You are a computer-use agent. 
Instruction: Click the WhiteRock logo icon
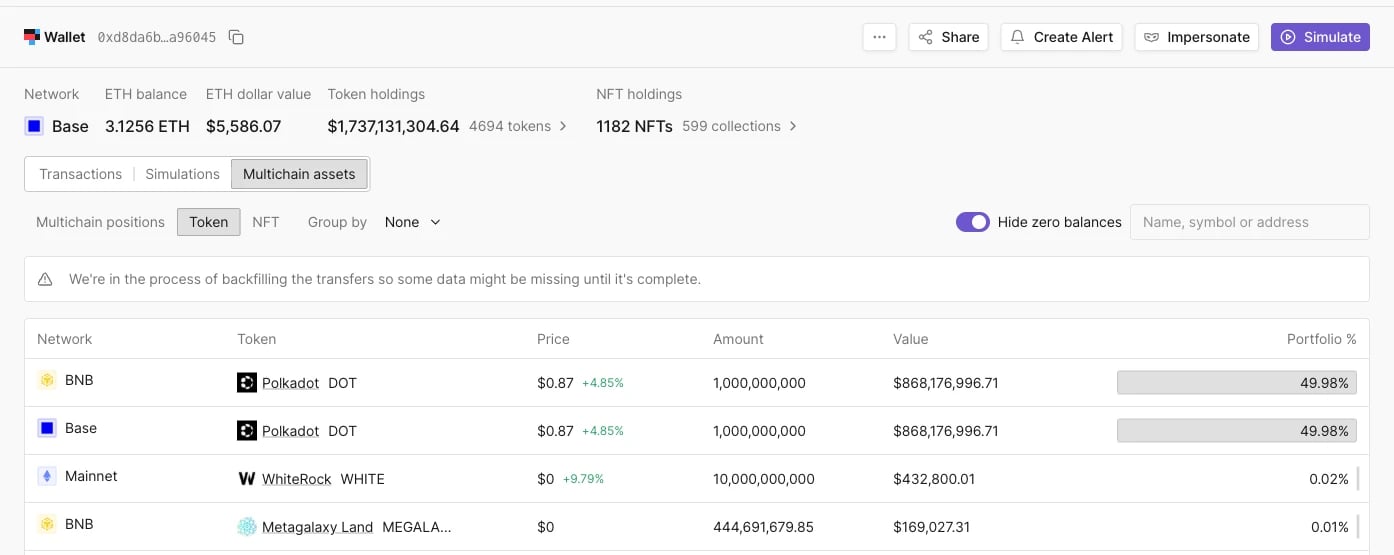click(247, 479)
